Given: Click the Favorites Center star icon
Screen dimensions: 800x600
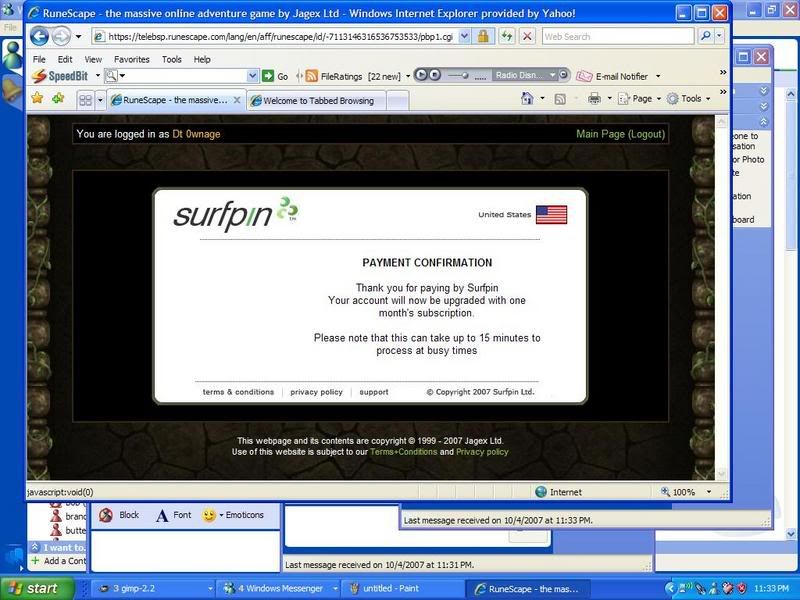Looking at the screenshot, I should pos(37,98).
